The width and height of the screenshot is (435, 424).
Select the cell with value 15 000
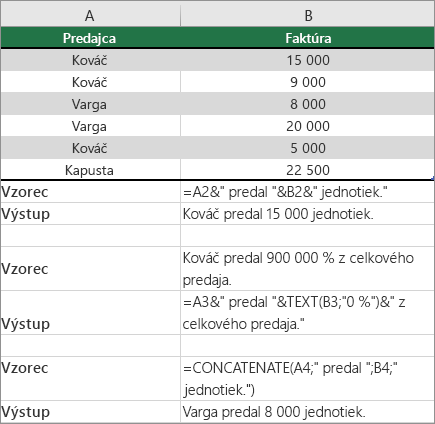point(307,60)
